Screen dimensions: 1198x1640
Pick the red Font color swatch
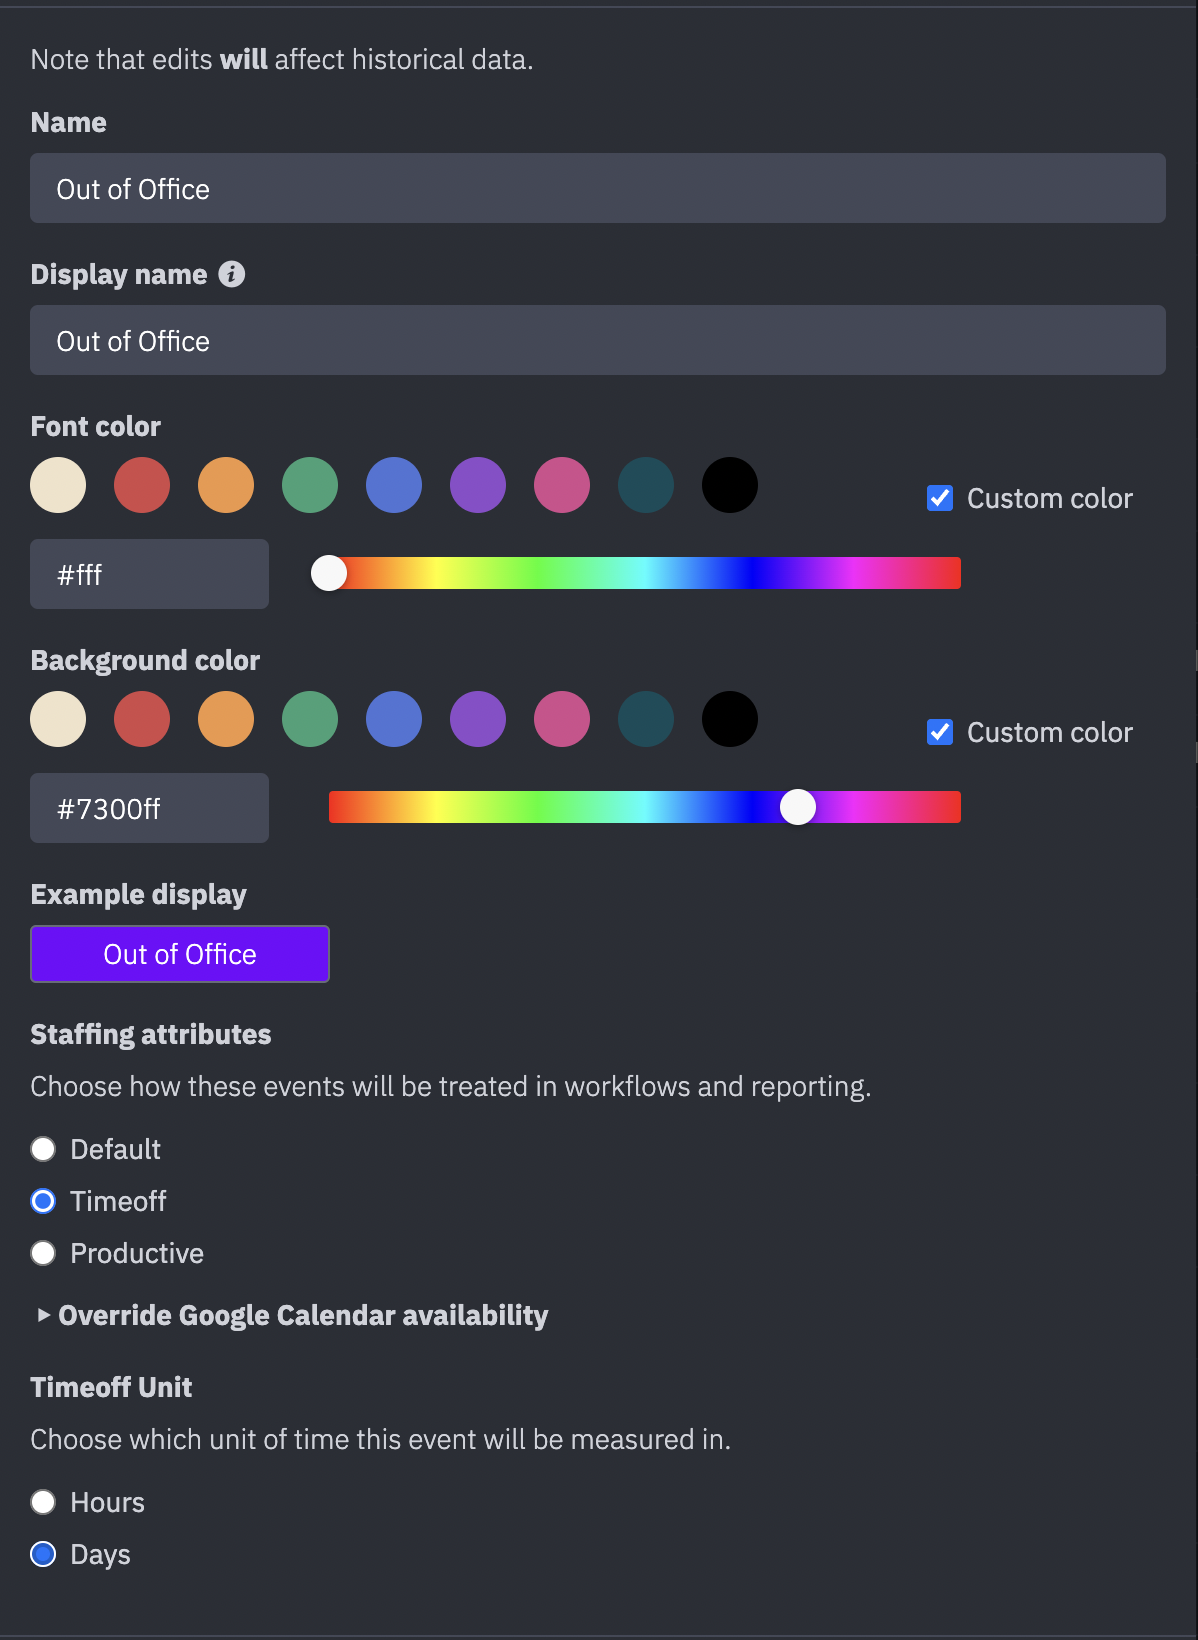pyautogui.click(x=142, y=485)
